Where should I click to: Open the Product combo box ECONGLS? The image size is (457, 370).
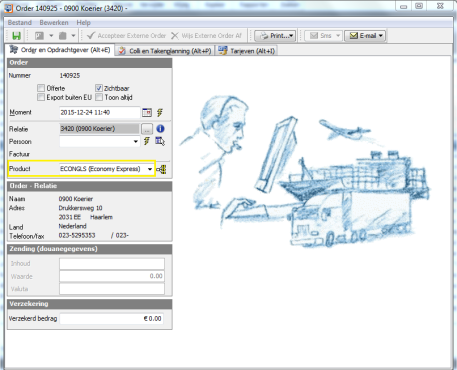107,169
